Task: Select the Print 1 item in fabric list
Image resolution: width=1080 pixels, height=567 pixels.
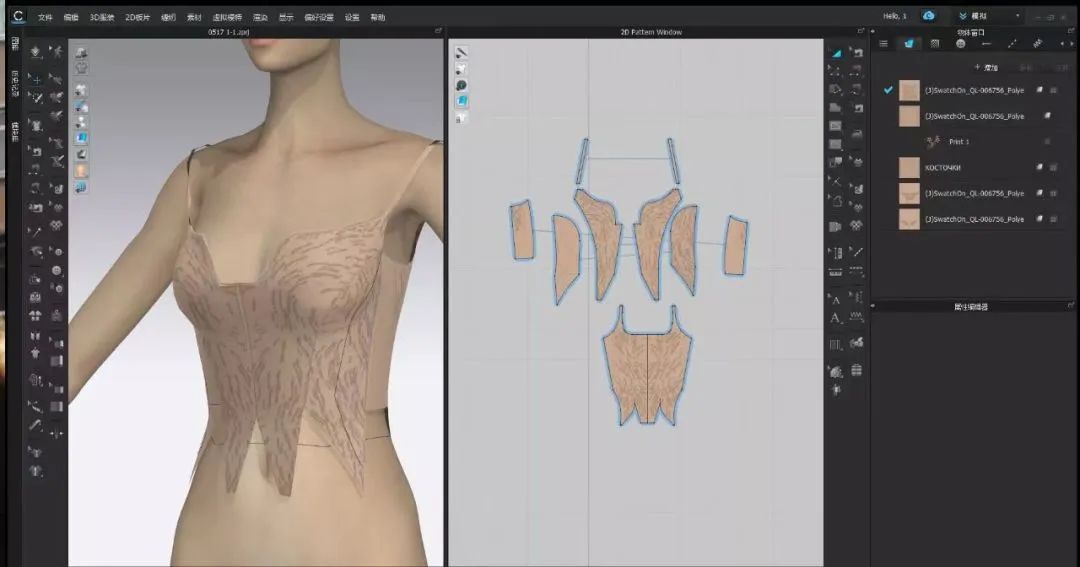Action: [958, 142]
